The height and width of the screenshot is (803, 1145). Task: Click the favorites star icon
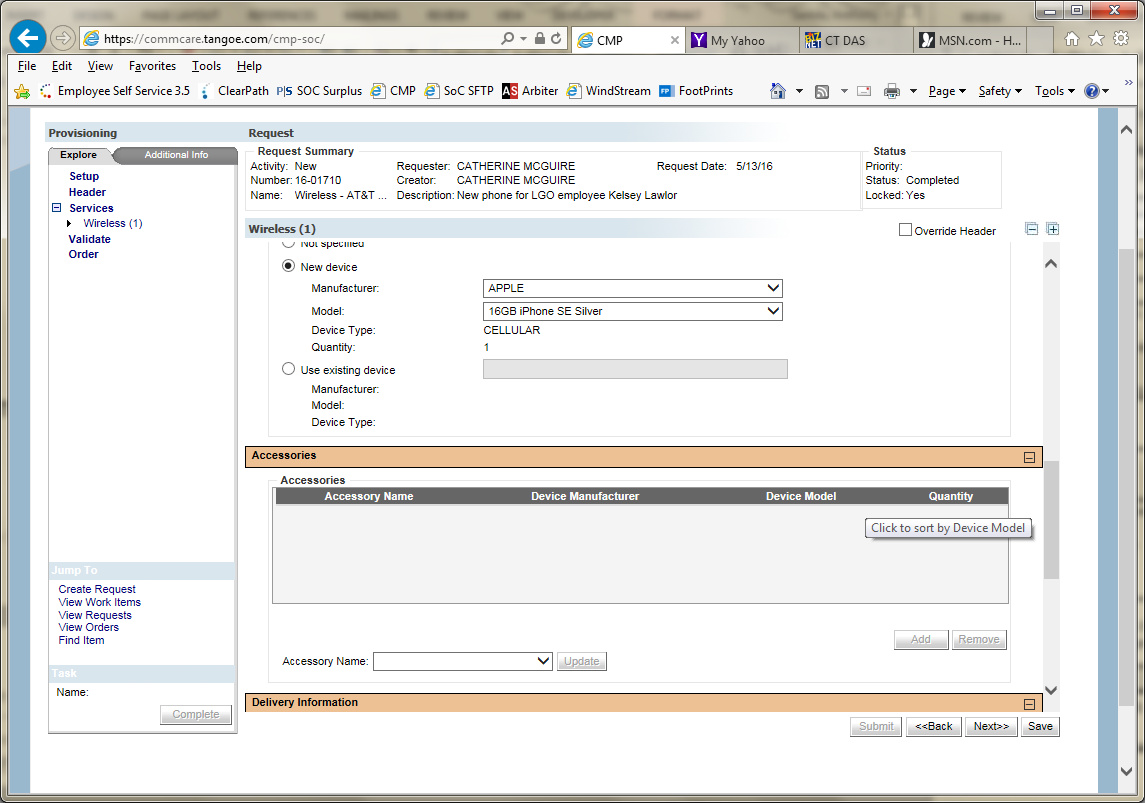[x=1096, y=39]
